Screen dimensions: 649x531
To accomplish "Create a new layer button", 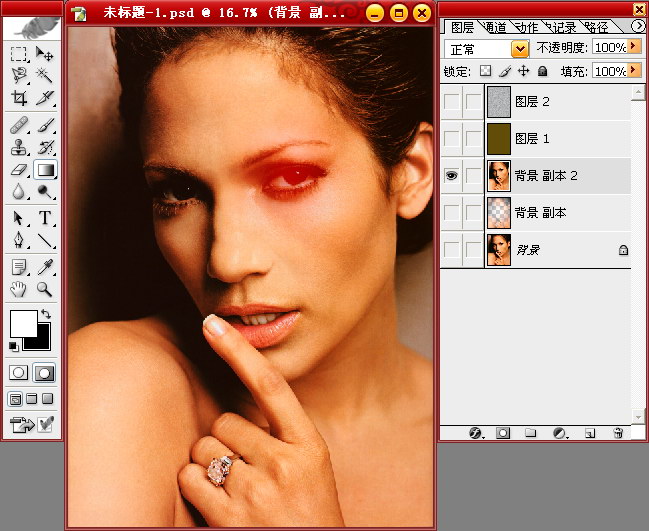I will point(590,433).
